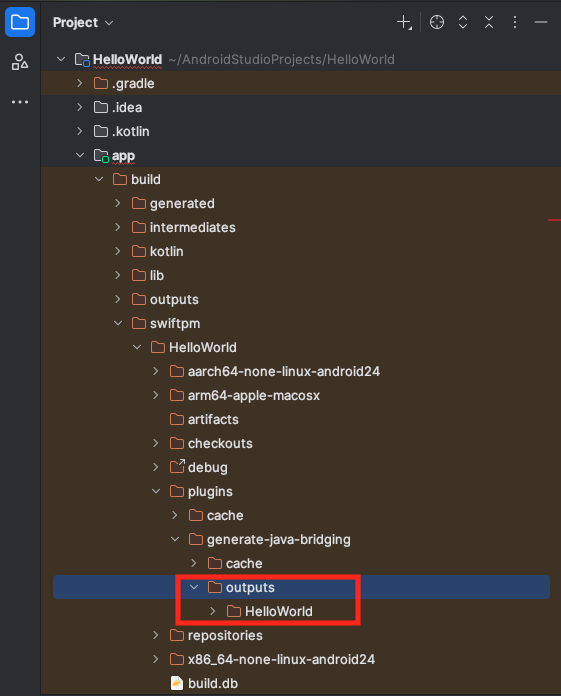
Task: Expand the debug symlink folder
Action: 156,467
